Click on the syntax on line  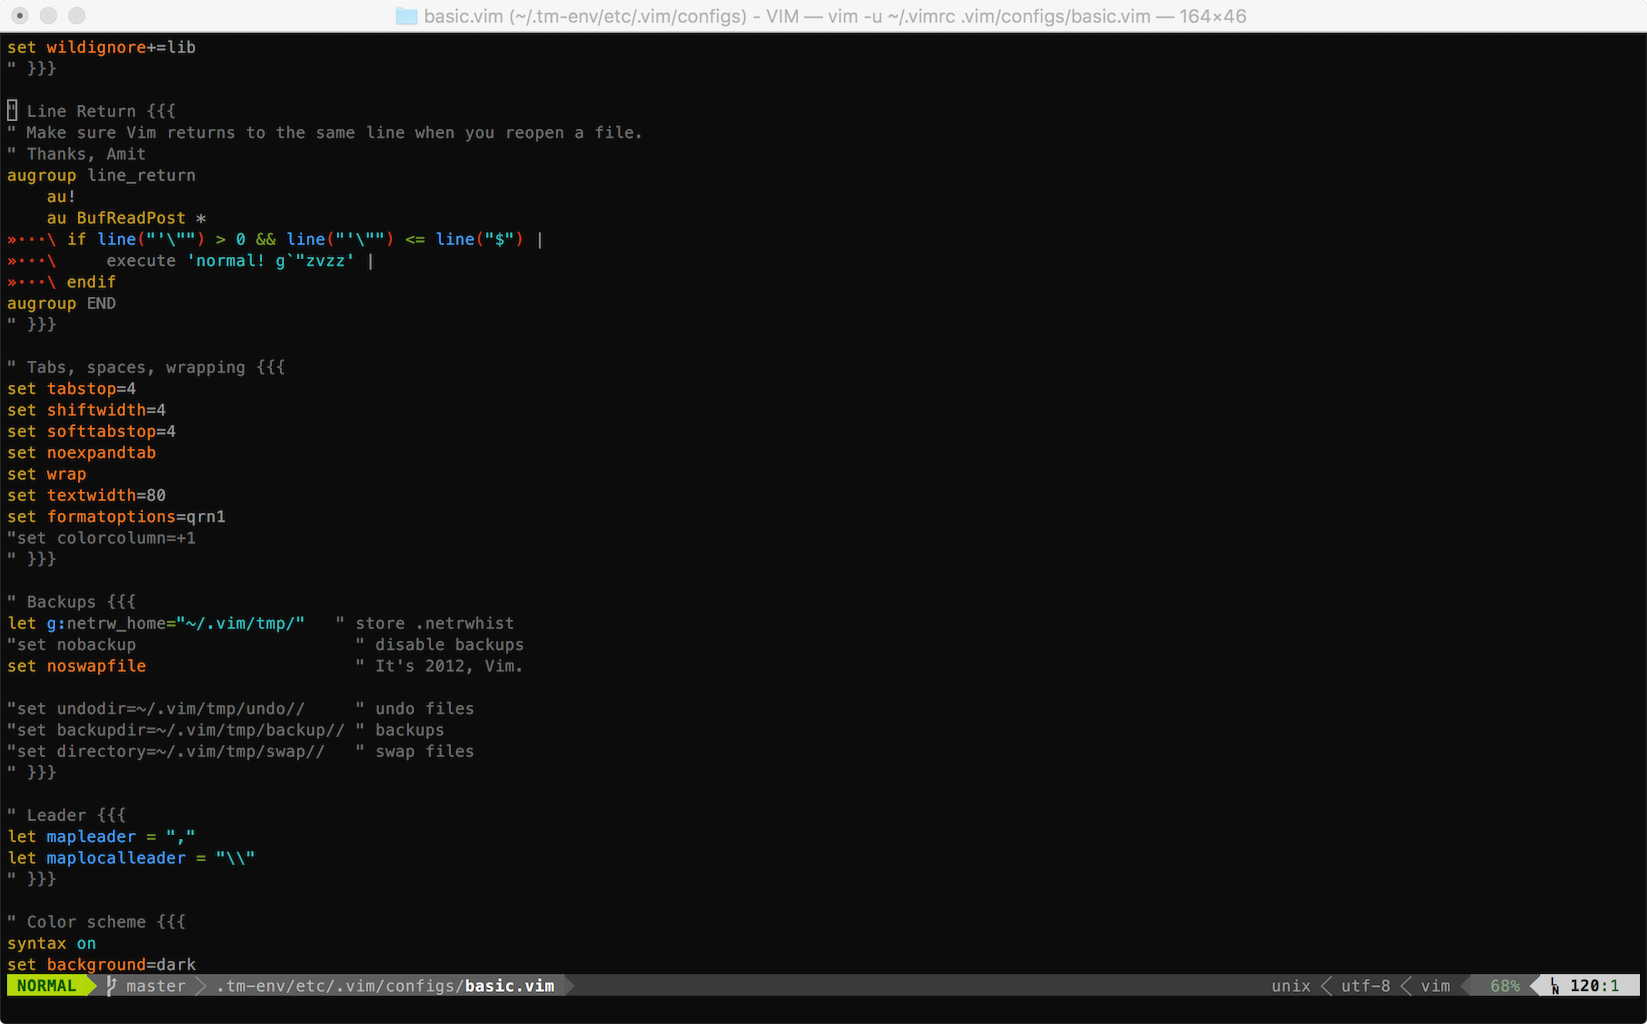[48, 943]
